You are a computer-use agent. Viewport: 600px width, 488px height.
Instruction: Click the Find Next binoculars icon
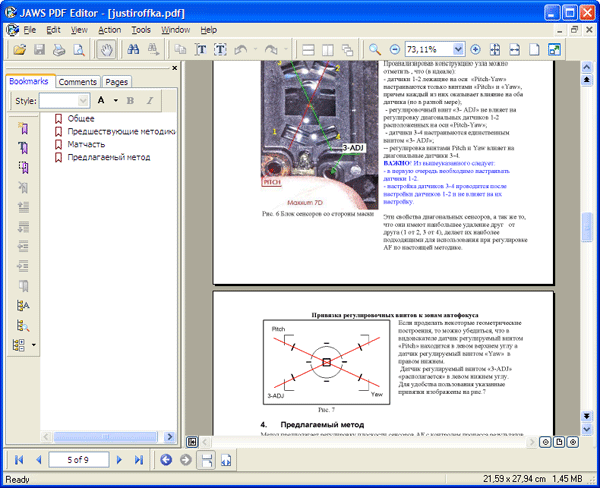pos(153,49)
